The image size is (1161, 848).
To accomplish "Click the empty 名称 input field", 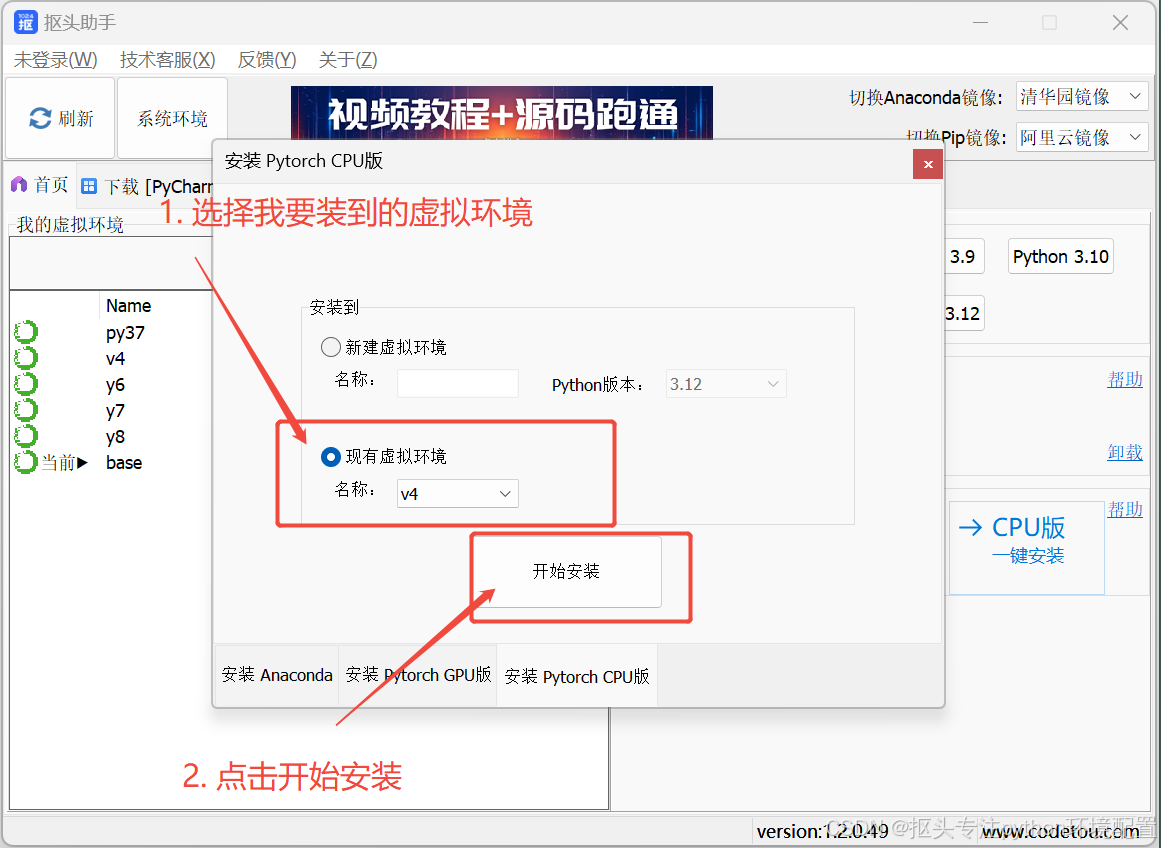I will point(457,383).
